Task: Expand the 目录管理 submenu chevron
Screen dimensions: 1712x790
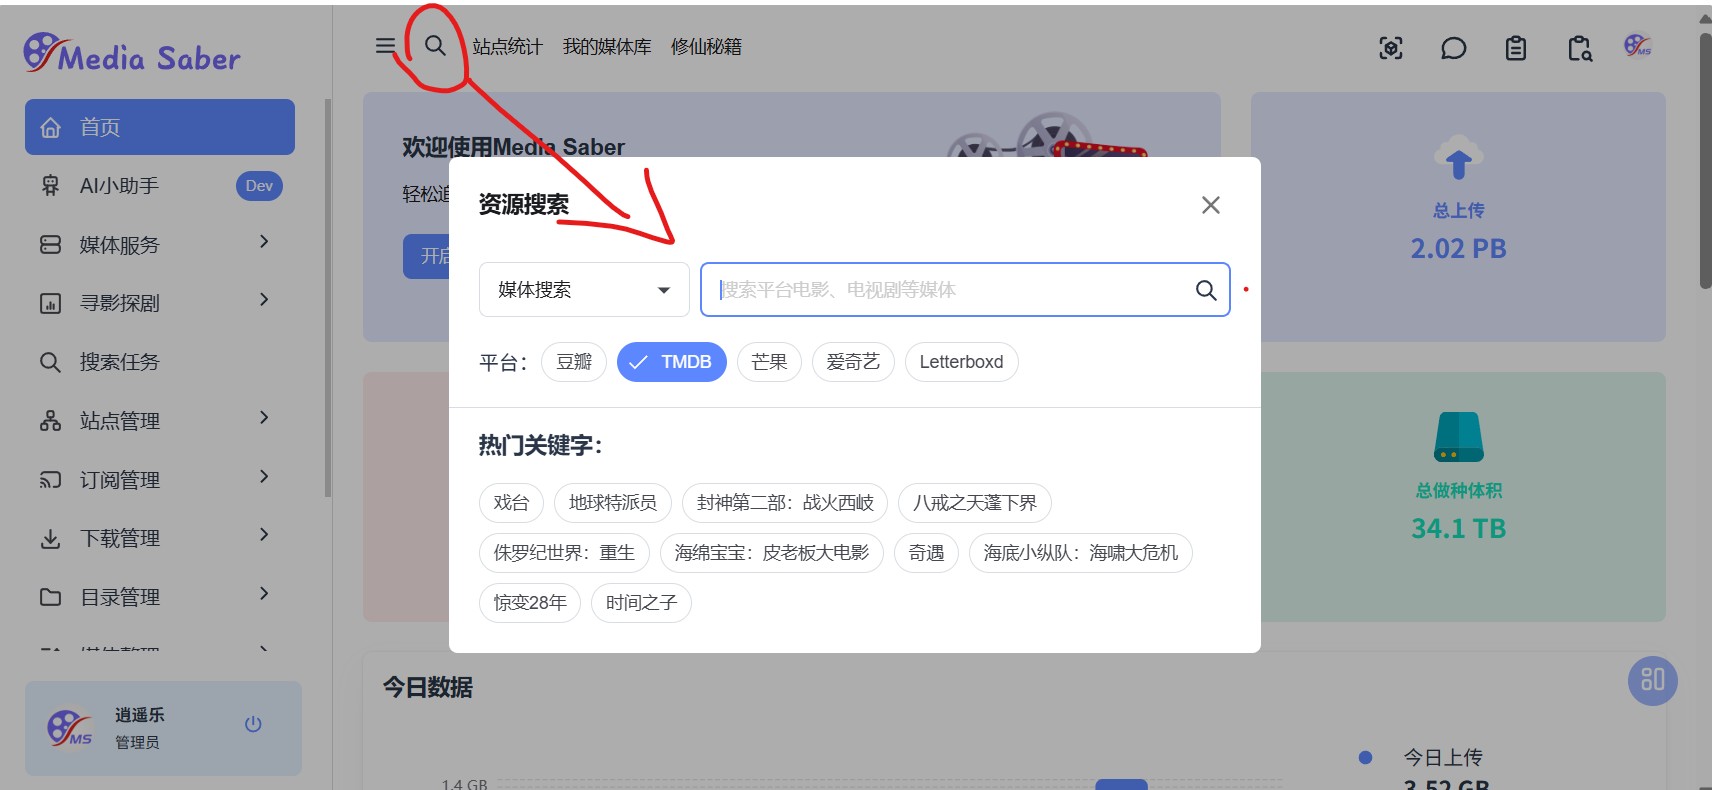Action: pyautogui.click(x=264, y=594)
